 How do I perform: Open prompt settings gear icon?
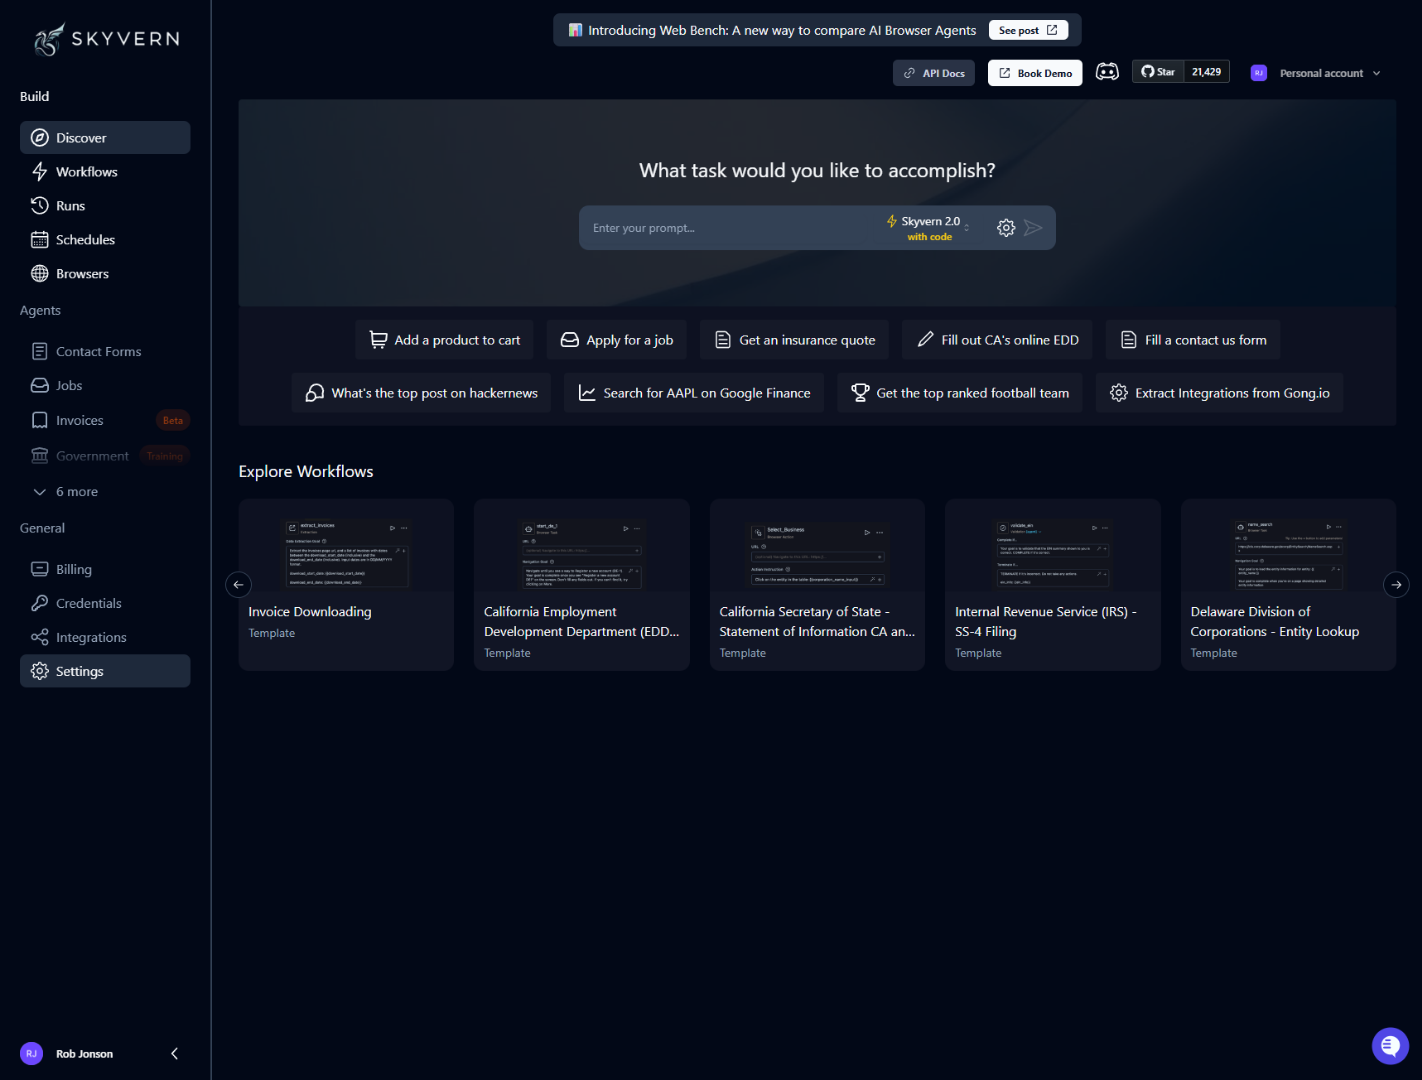tap(1006, 228)
